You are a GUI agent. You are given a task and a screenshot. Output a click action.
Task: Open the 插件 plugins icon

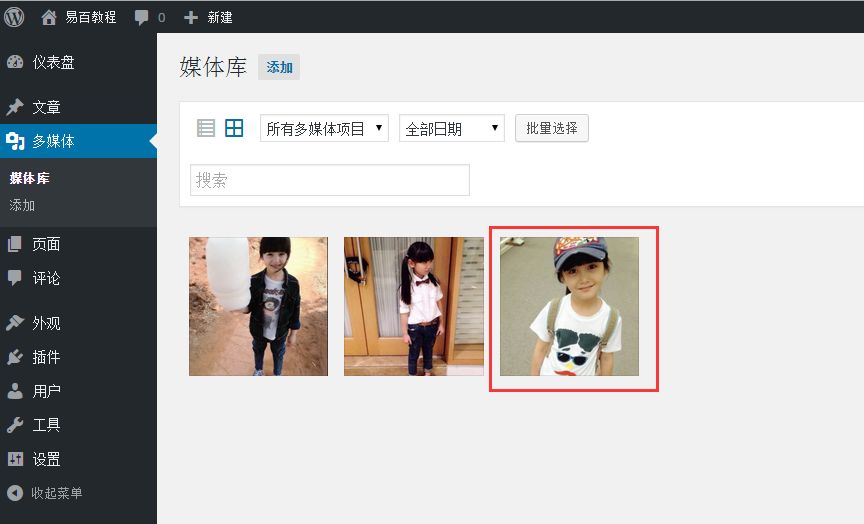click(15, 357)
